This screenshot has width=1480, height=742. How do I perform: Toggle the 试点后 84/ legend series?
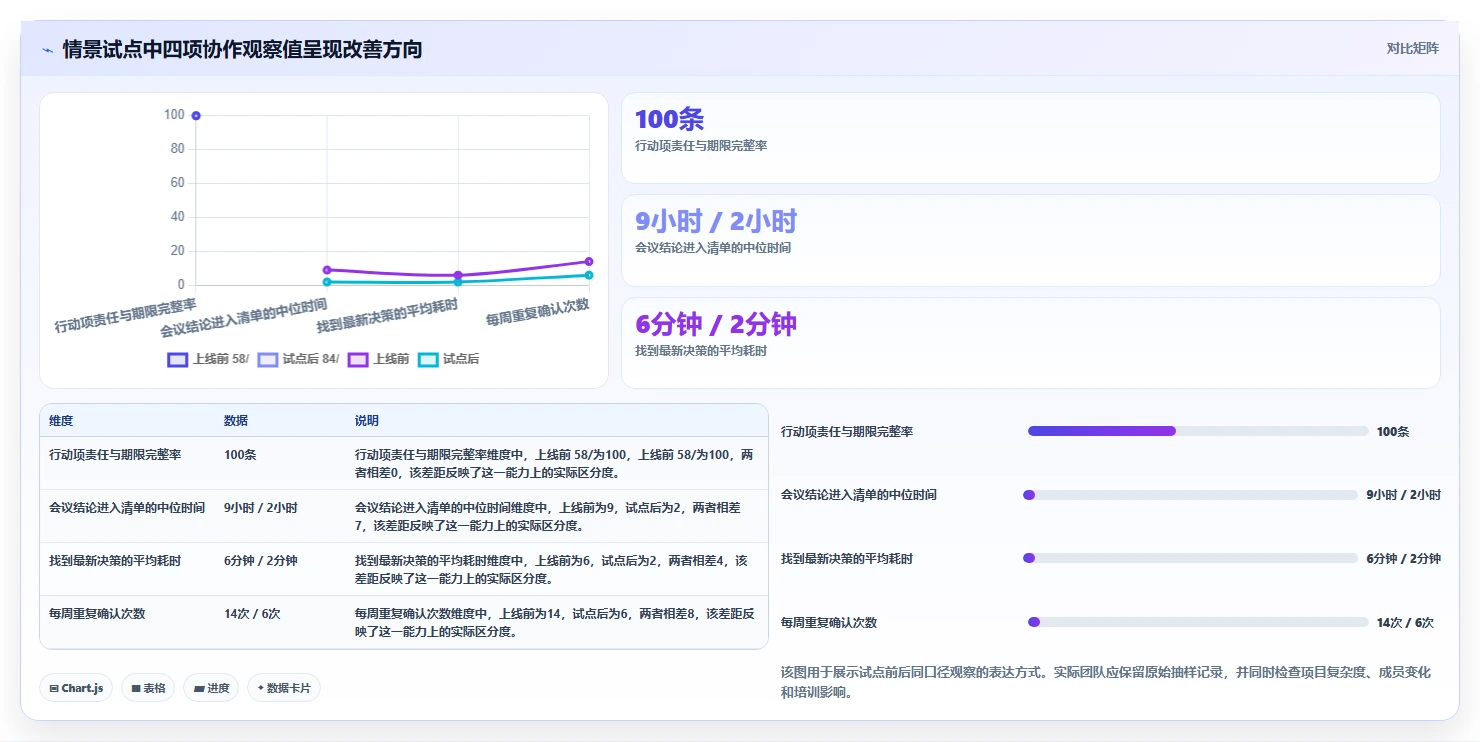pos(298,359)
